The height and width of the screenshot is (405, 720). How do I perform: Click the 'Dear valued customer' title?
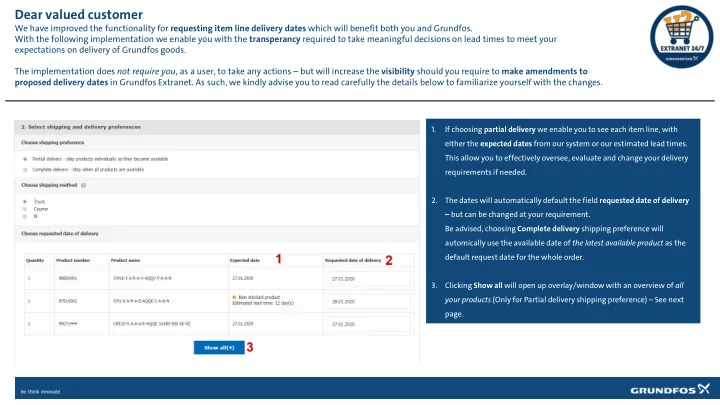coord(79,15)
